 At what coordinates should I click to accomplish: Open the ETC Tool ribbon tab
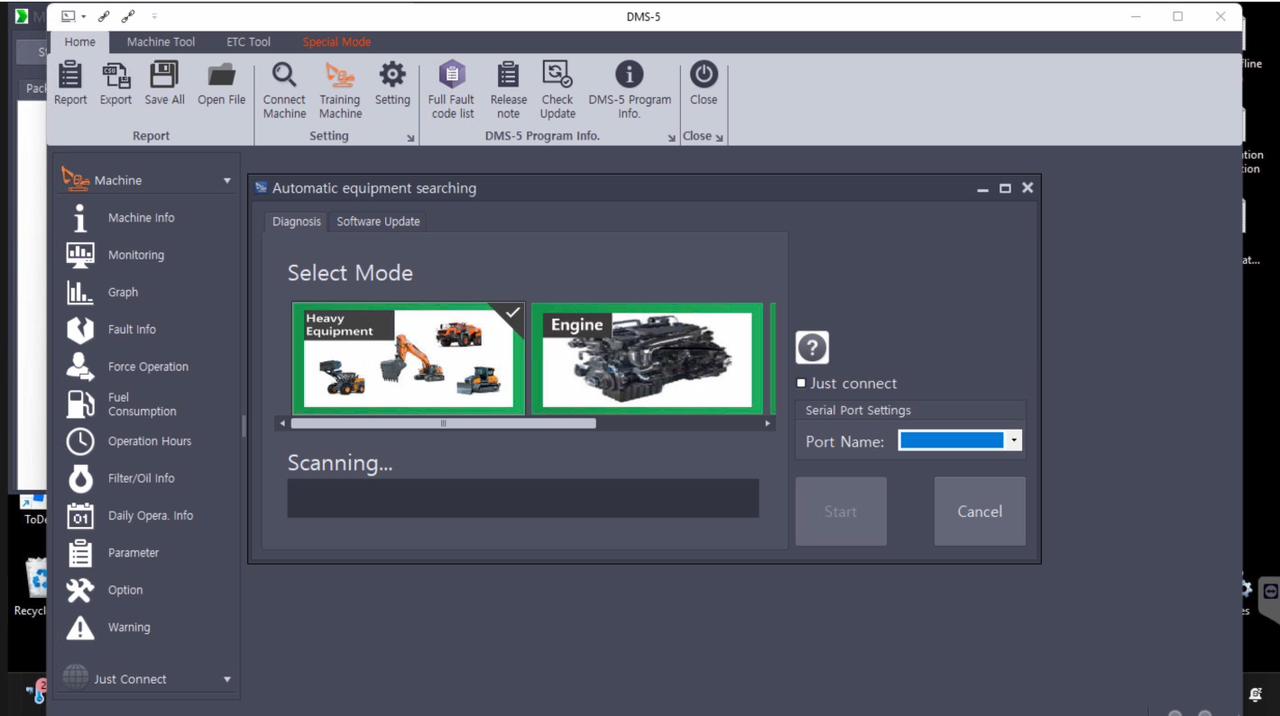click(x=248, y=42)
